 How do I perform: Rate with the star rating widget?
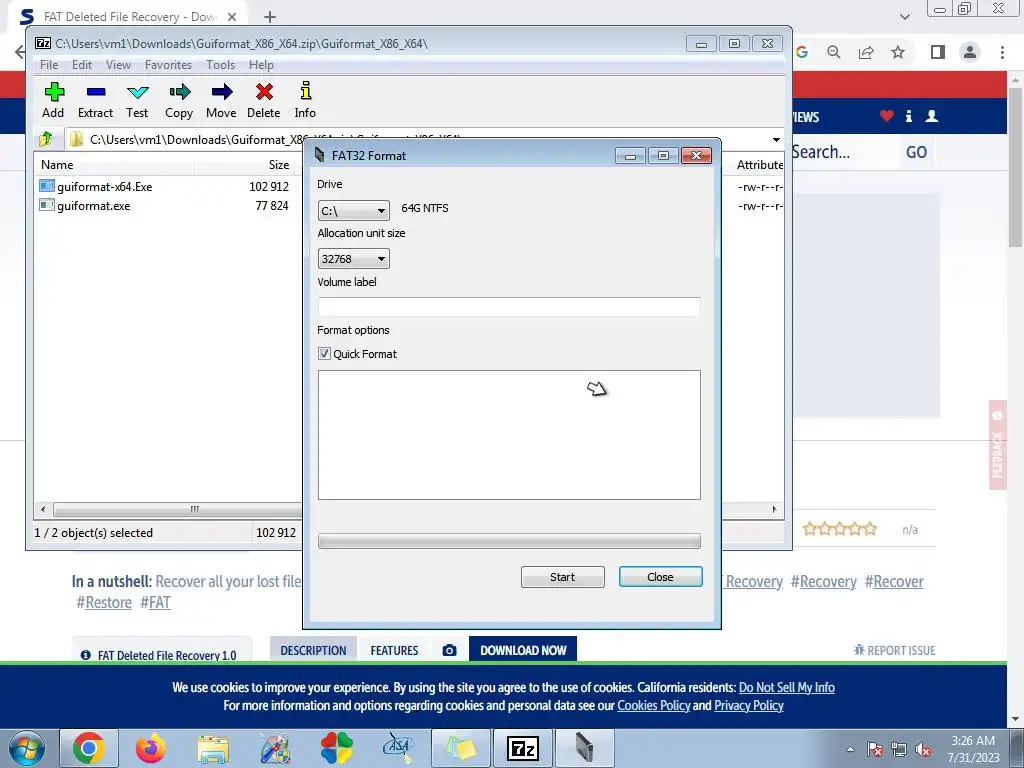point(839,529)
